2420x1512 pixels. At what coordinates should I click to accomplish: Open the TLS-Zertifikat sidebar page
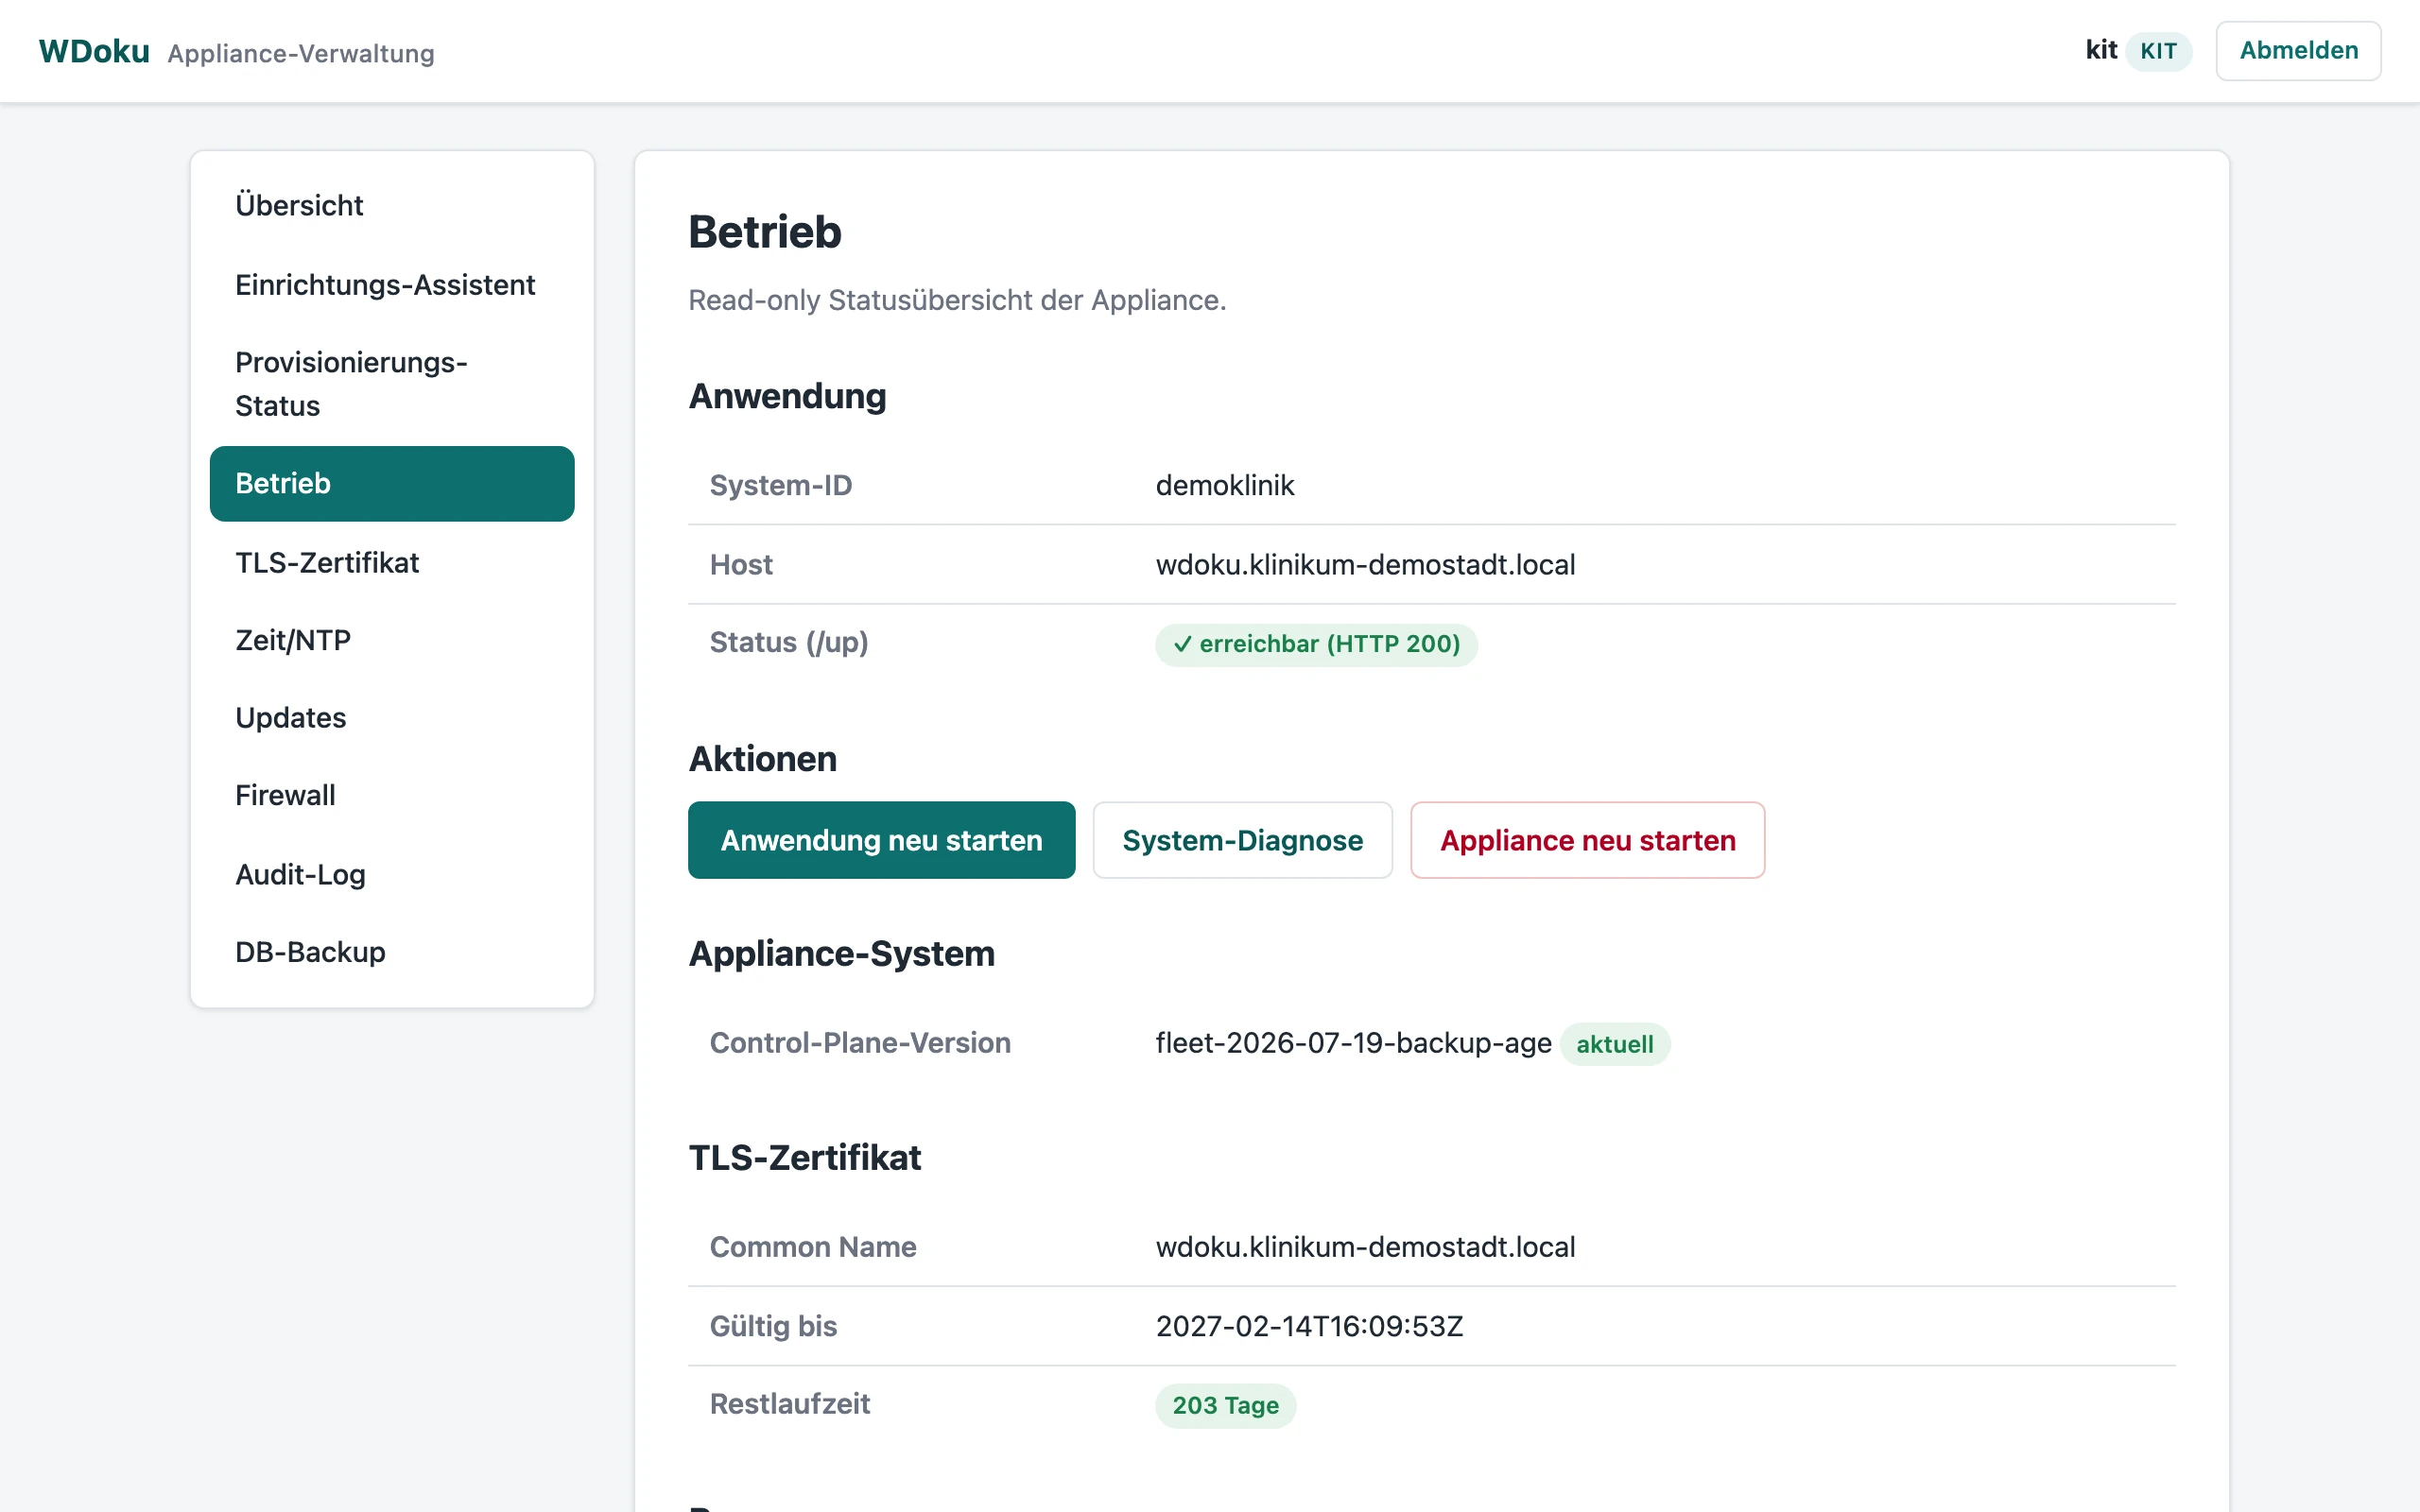pos(392,562)
